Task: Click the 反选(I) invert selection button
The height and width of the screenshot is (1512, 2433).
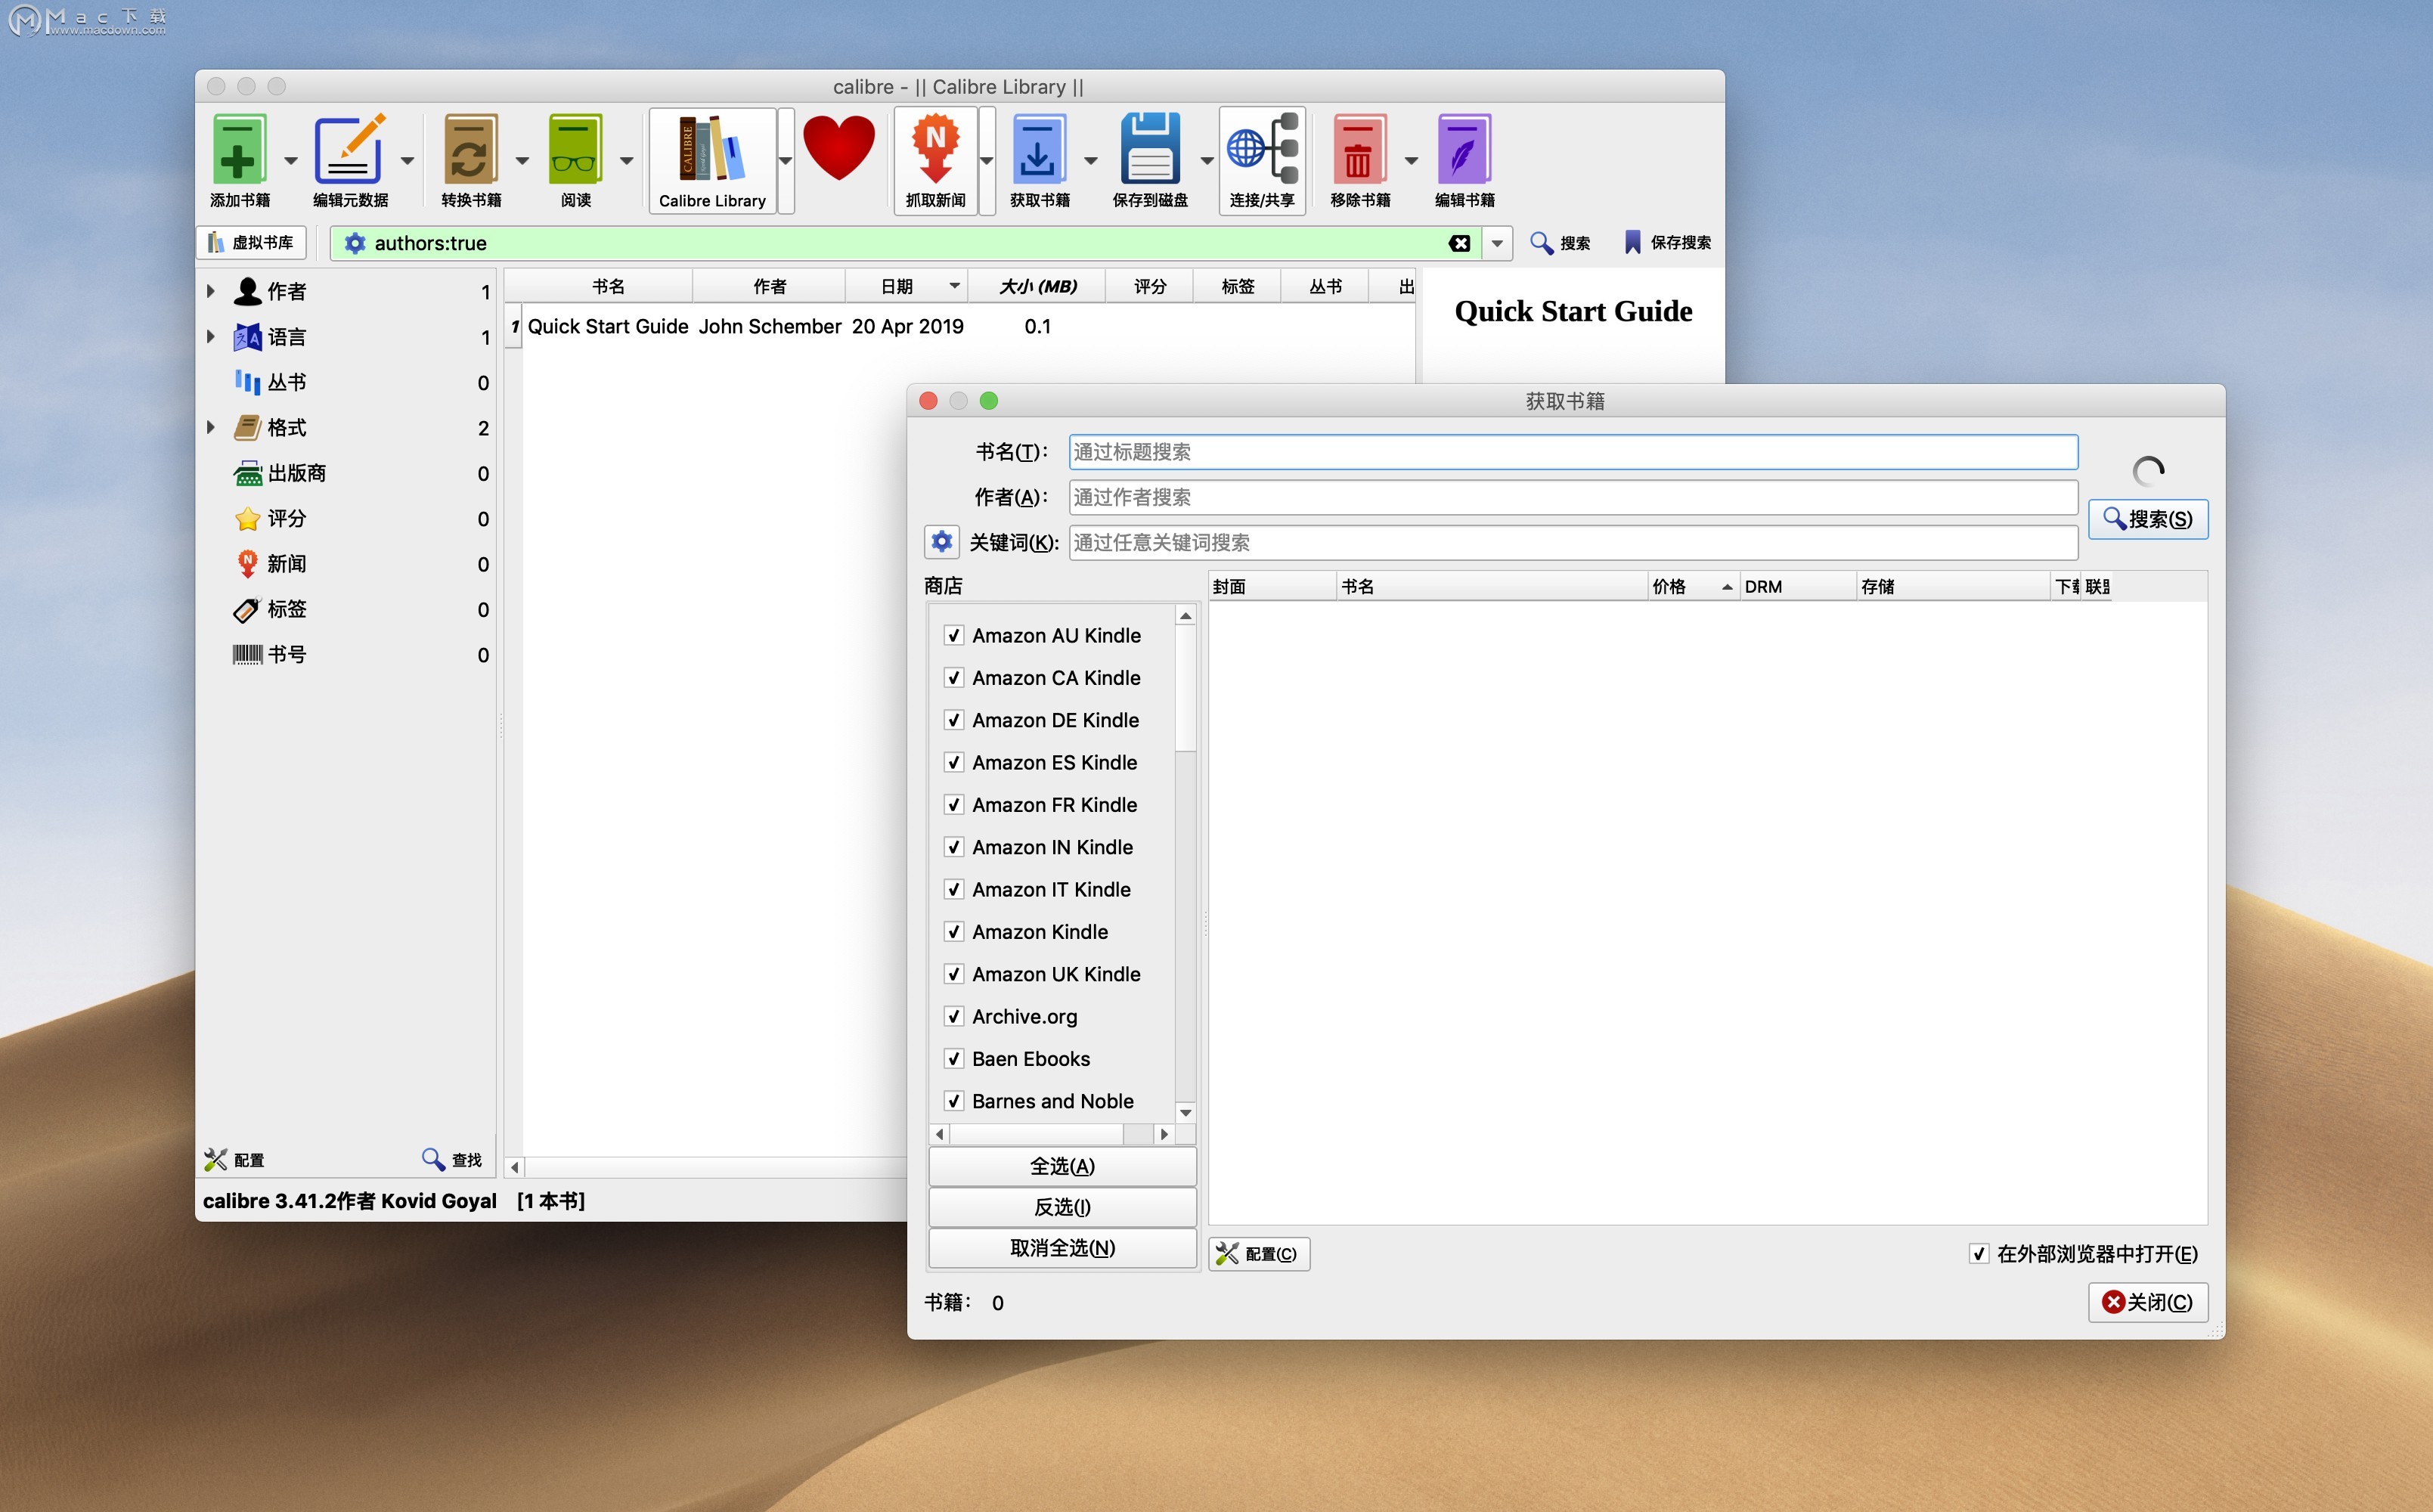Action: click(1062, 1207)
